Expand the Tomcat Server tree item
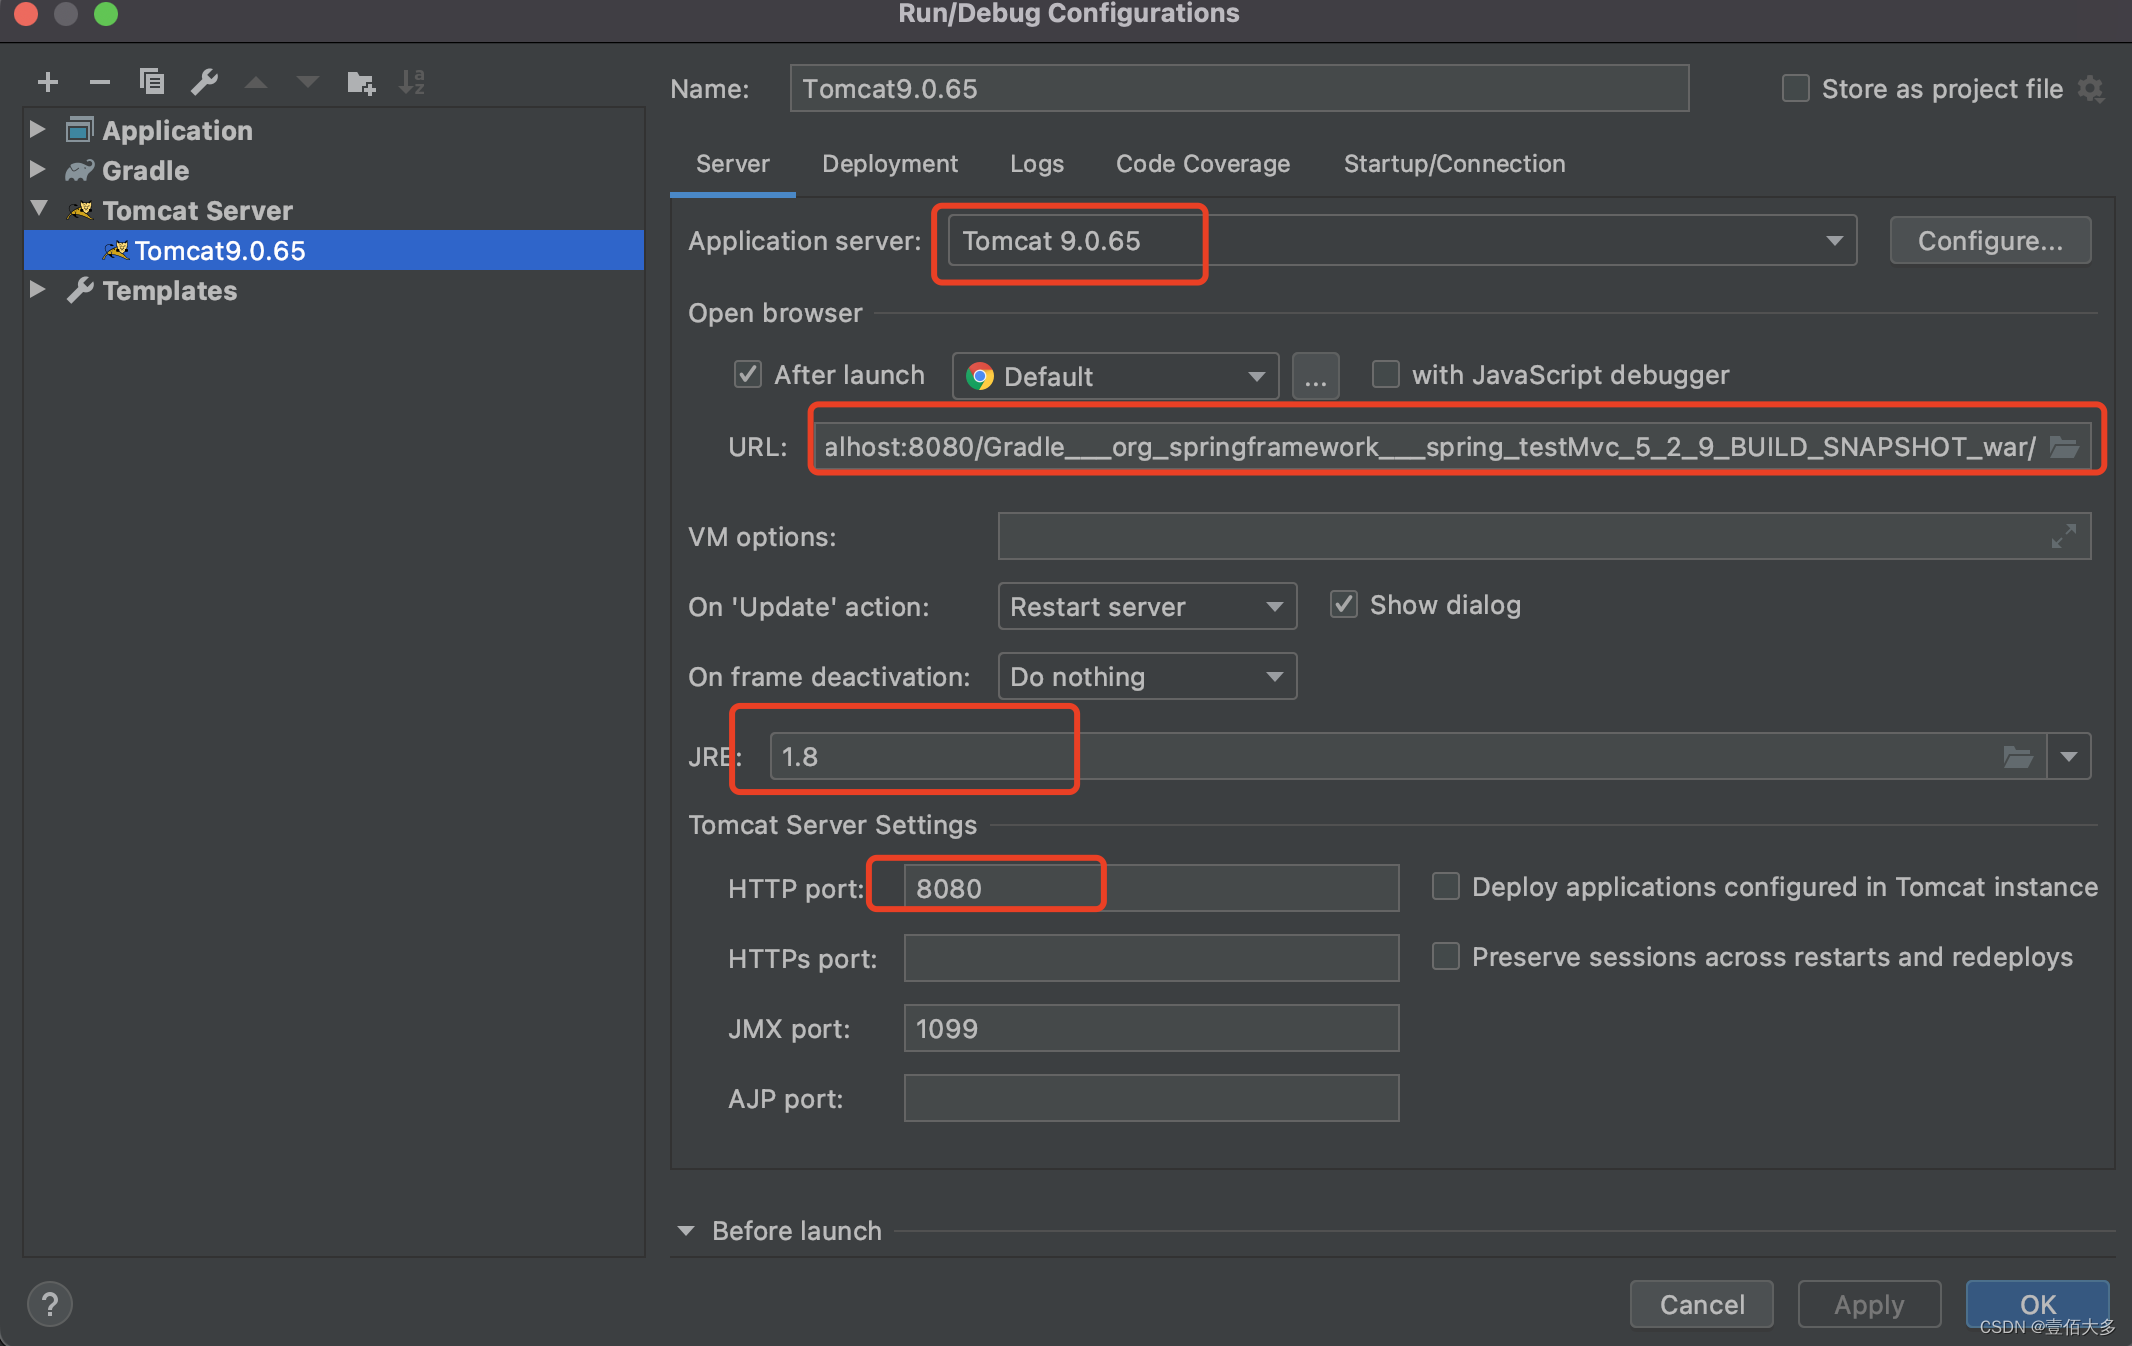Screen dimensions: 2132x1346 point(34,209)
